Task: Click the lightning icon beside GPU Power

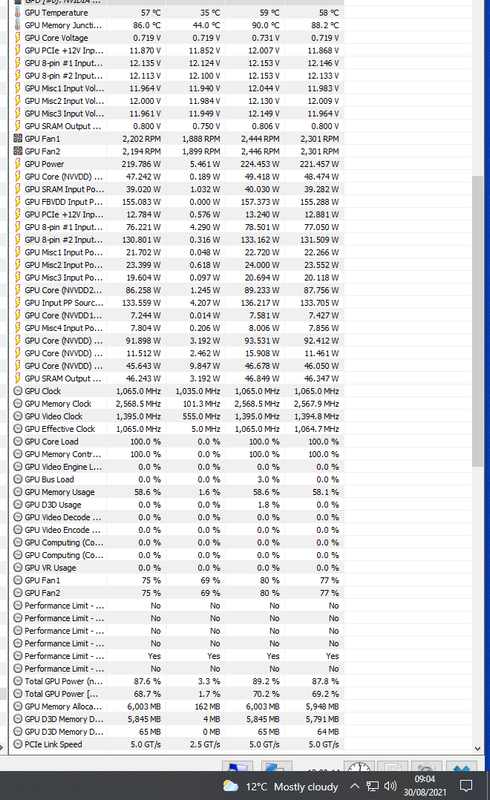Action: (x=18, y=164)
